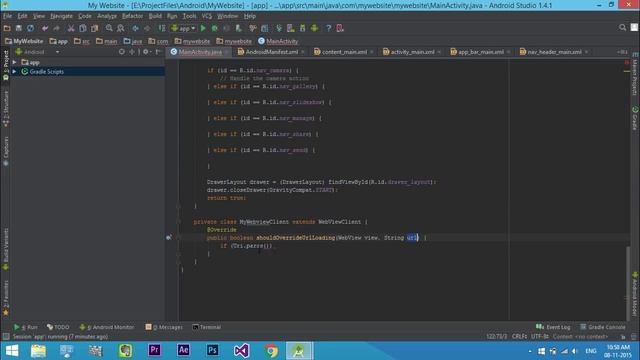Click the UTF-8 encoding status item
This screenshot has width=640, height=360.
click(540, 337)
